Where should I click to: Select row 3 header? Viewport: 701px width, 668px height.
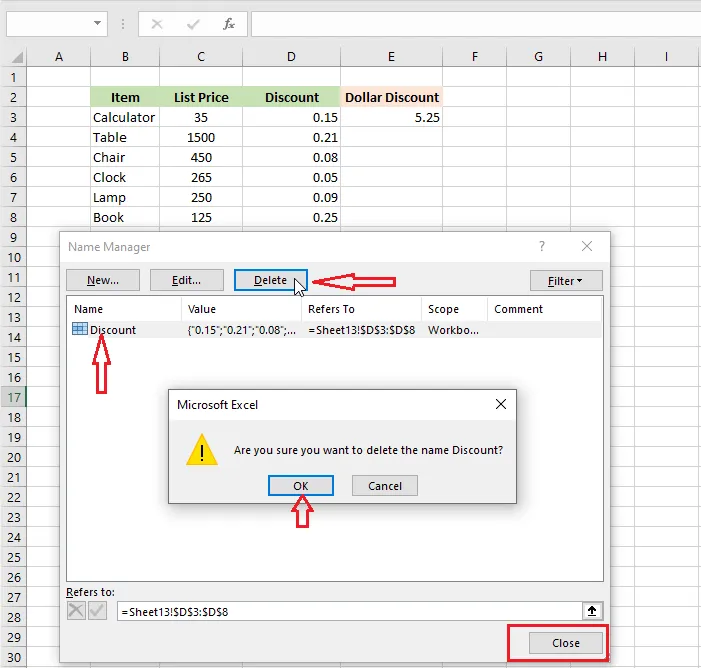(x=14, y=117)
